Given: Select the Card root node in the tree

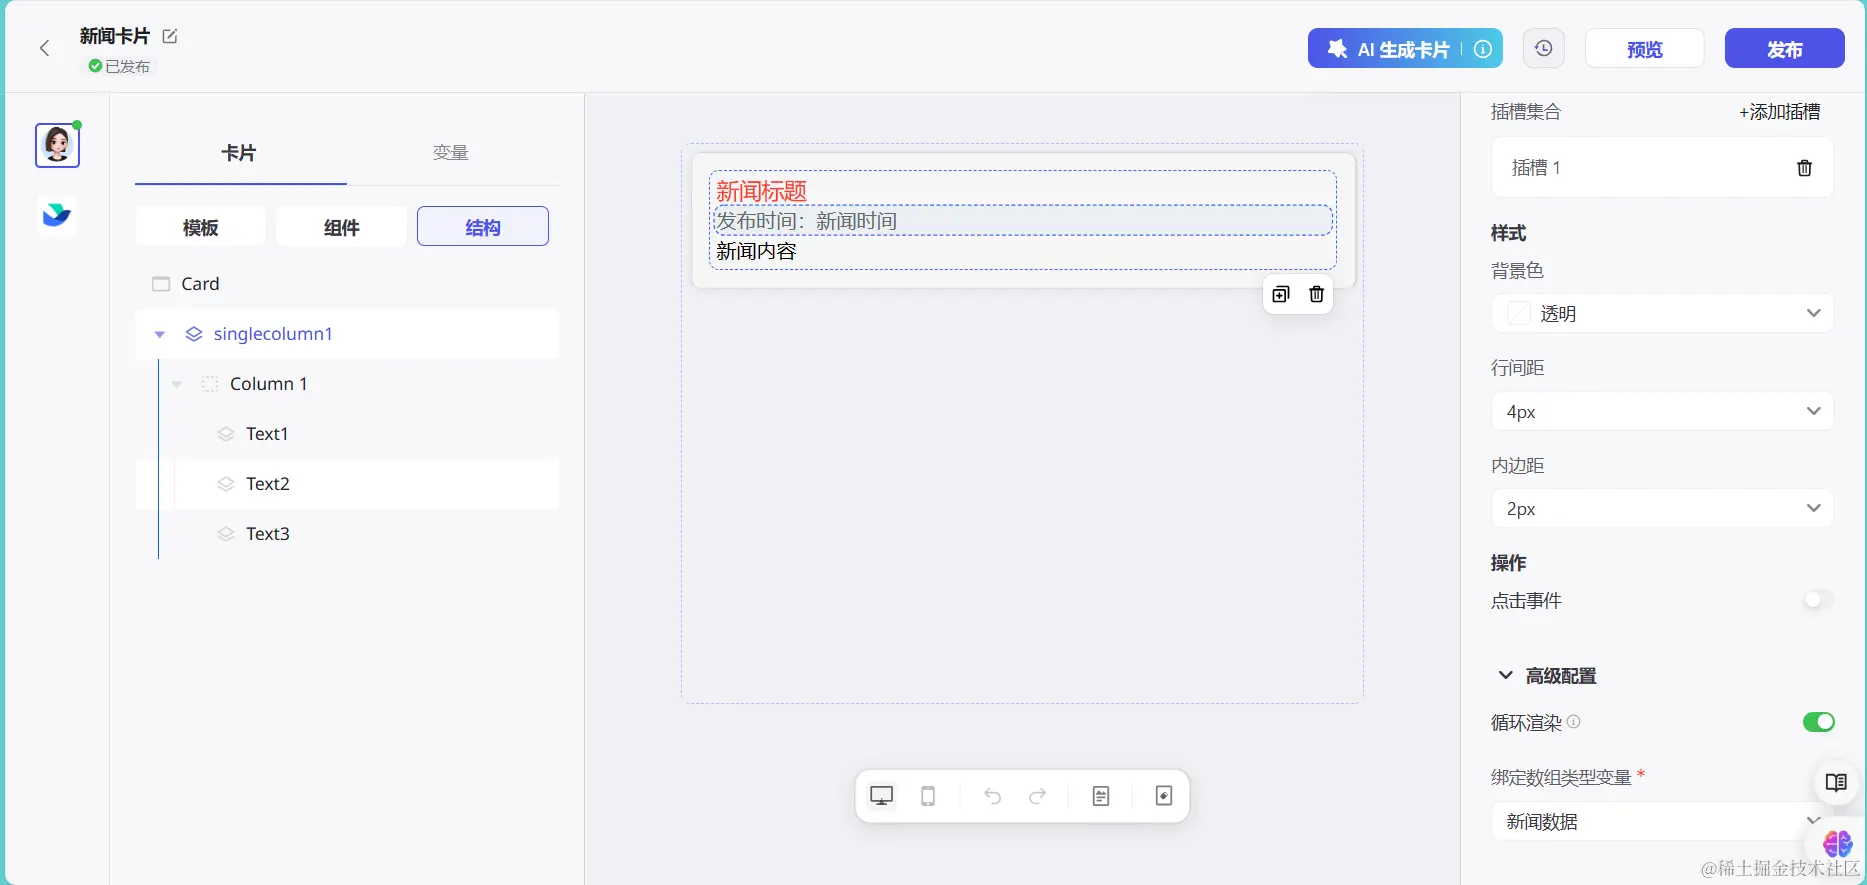Looking at the screenshot, I should point(347,284).
